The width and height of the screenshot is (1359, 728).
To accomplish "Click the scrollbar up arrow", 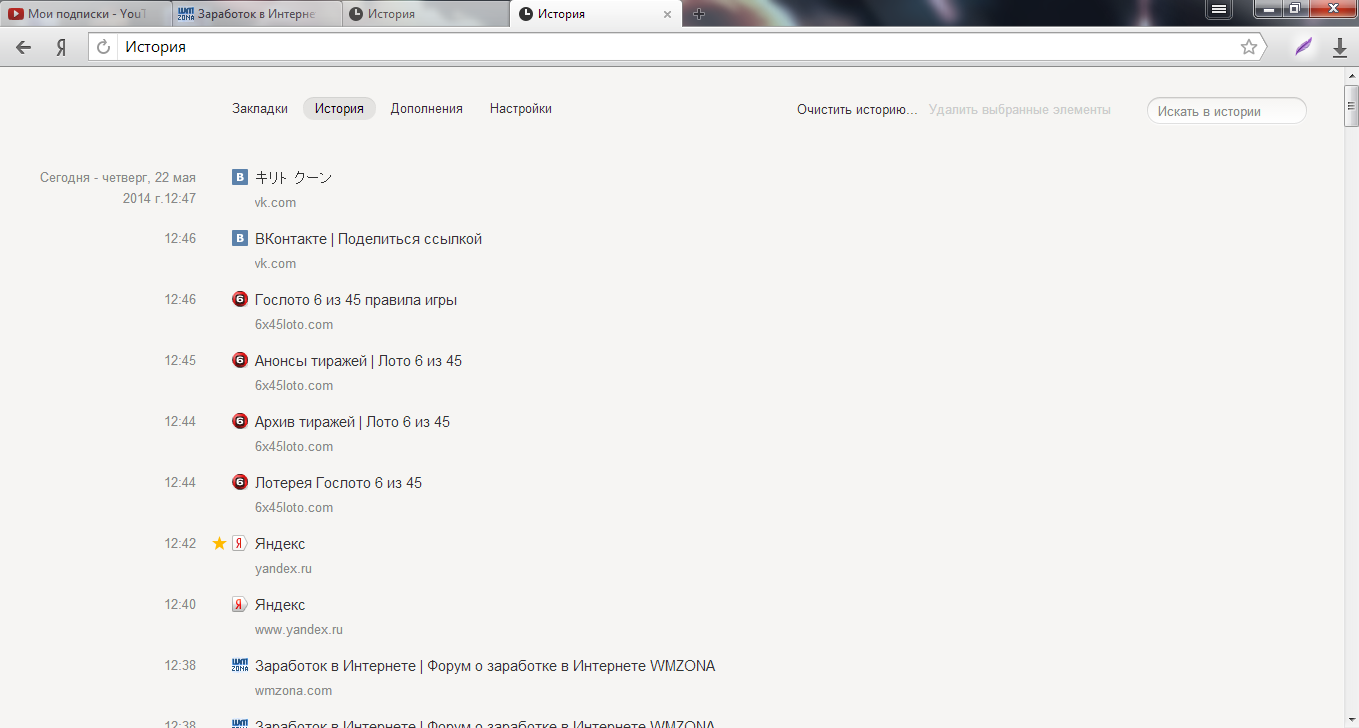I will tap(1351, 76).
